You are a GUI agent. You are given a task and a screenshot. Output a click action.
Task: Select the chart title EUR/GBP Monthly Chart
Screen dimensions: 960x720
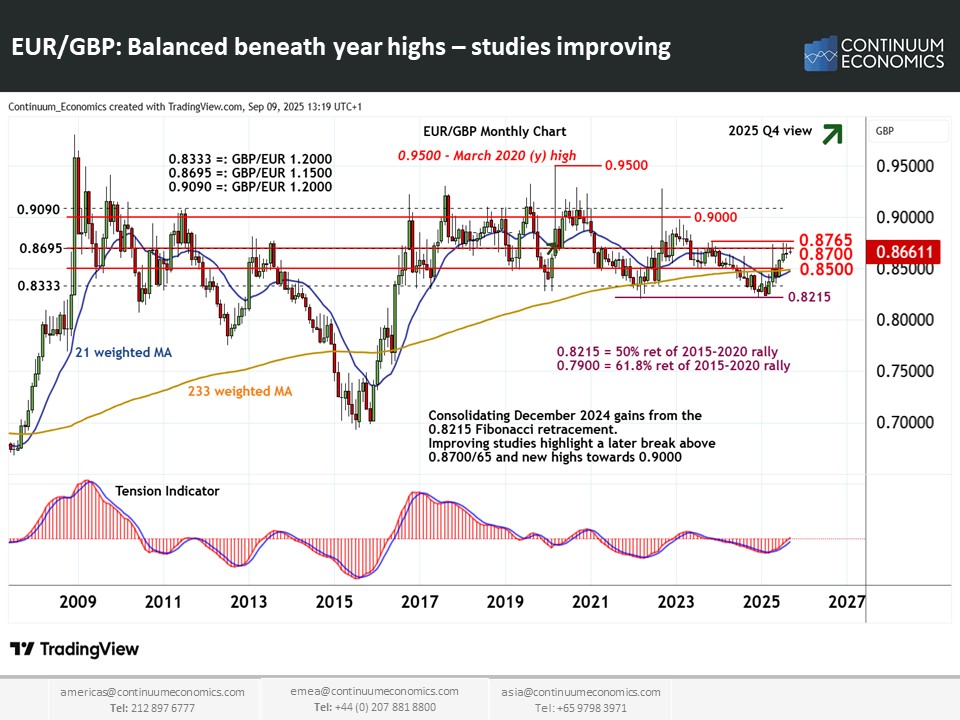[495, 132]
